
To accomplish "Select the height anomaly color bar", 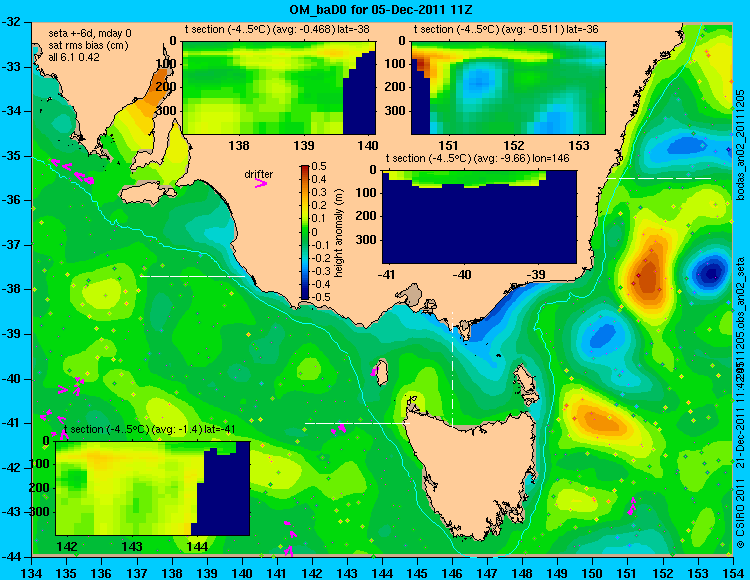I will [x=305, y=232].
